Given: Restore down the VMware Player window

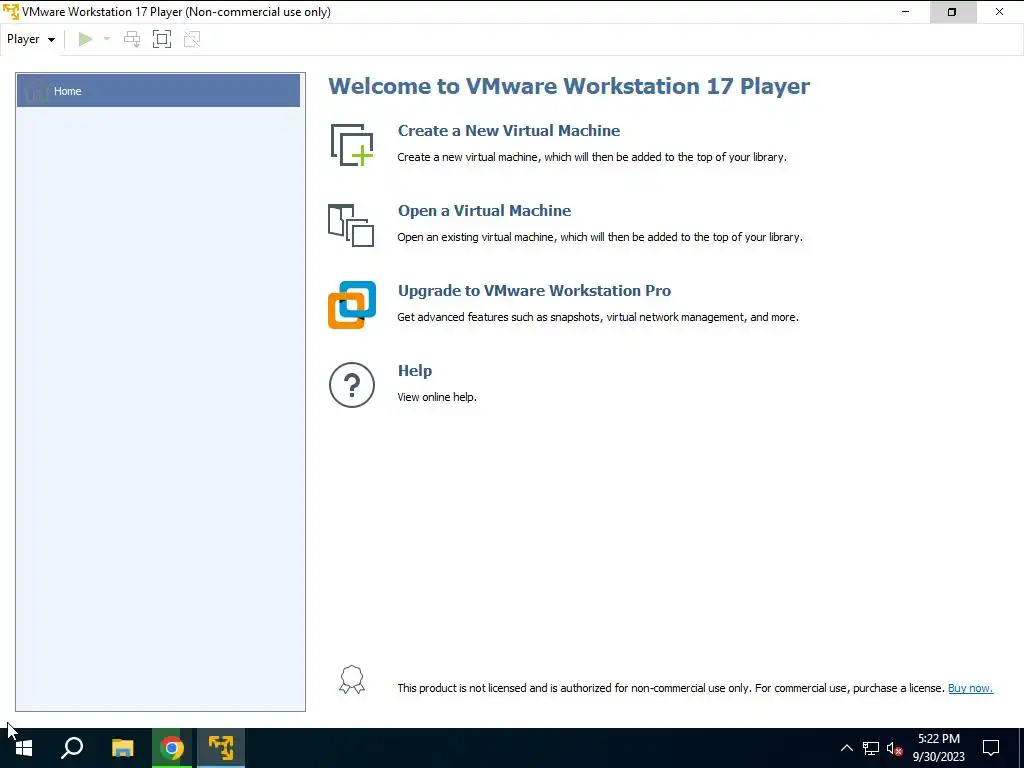Looking at the screenshot, I should point(952,12).
